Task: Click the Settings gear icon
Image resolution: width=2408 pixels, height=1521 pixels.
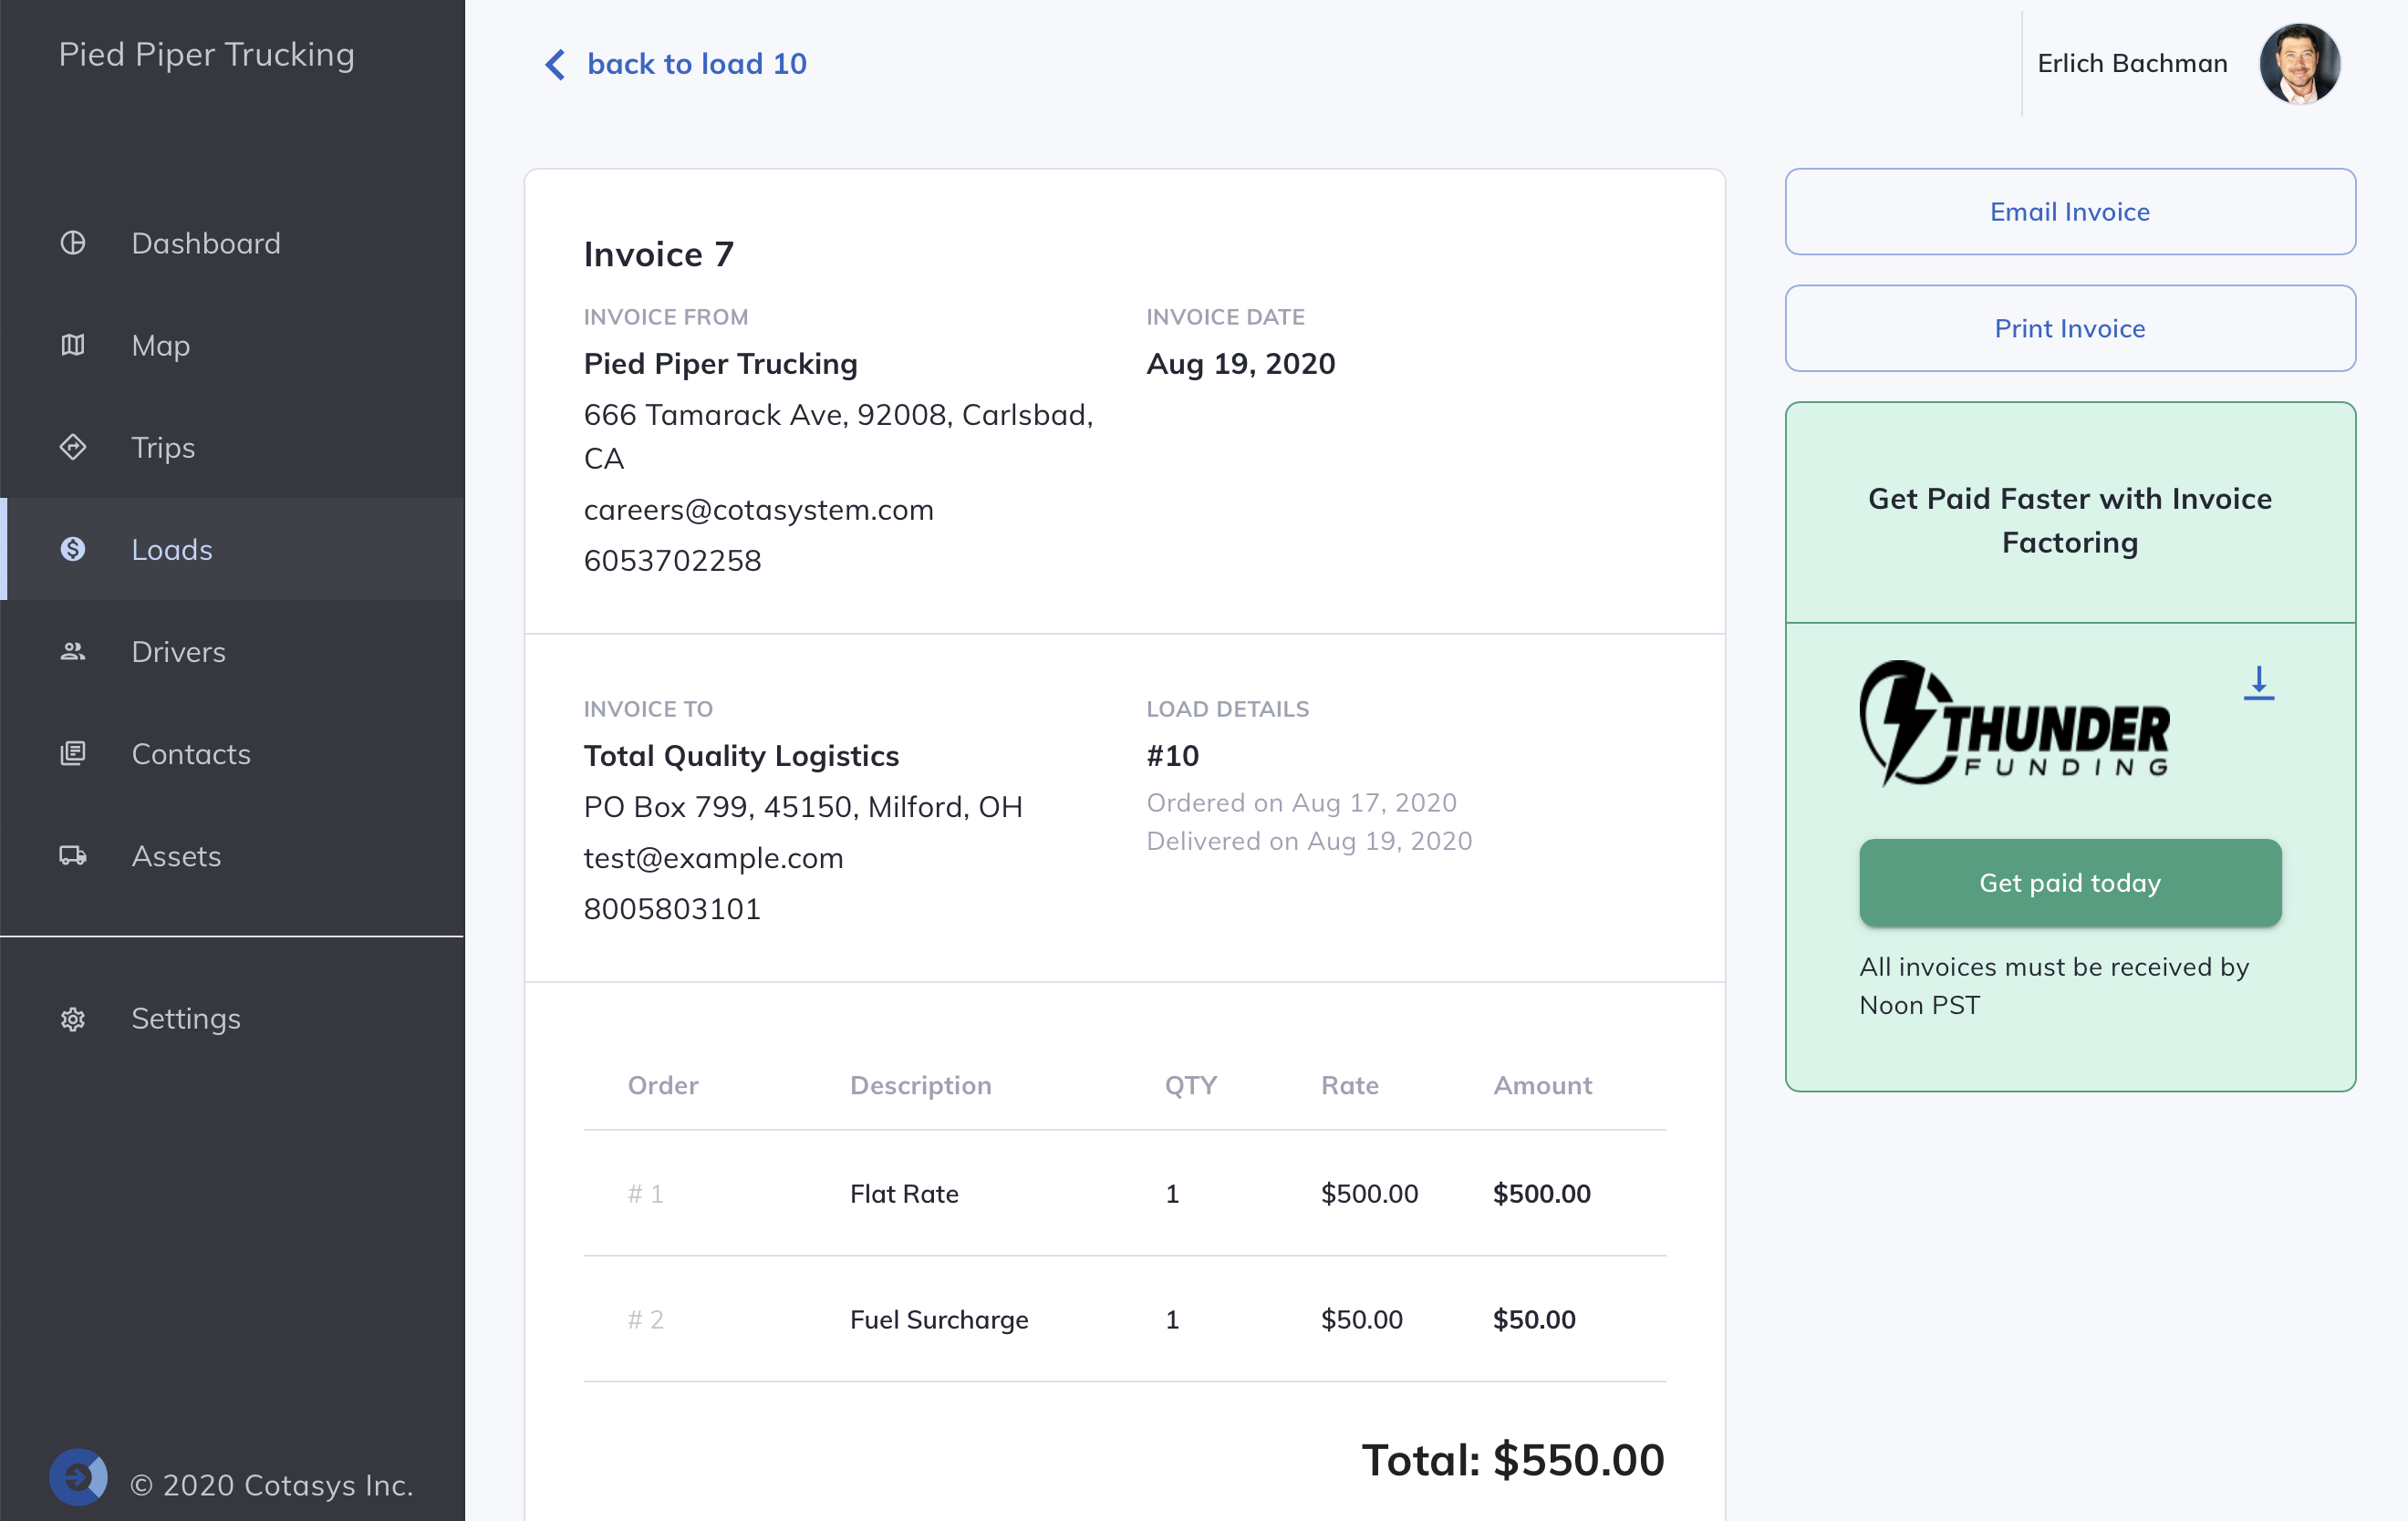Action: [73, 1019]
